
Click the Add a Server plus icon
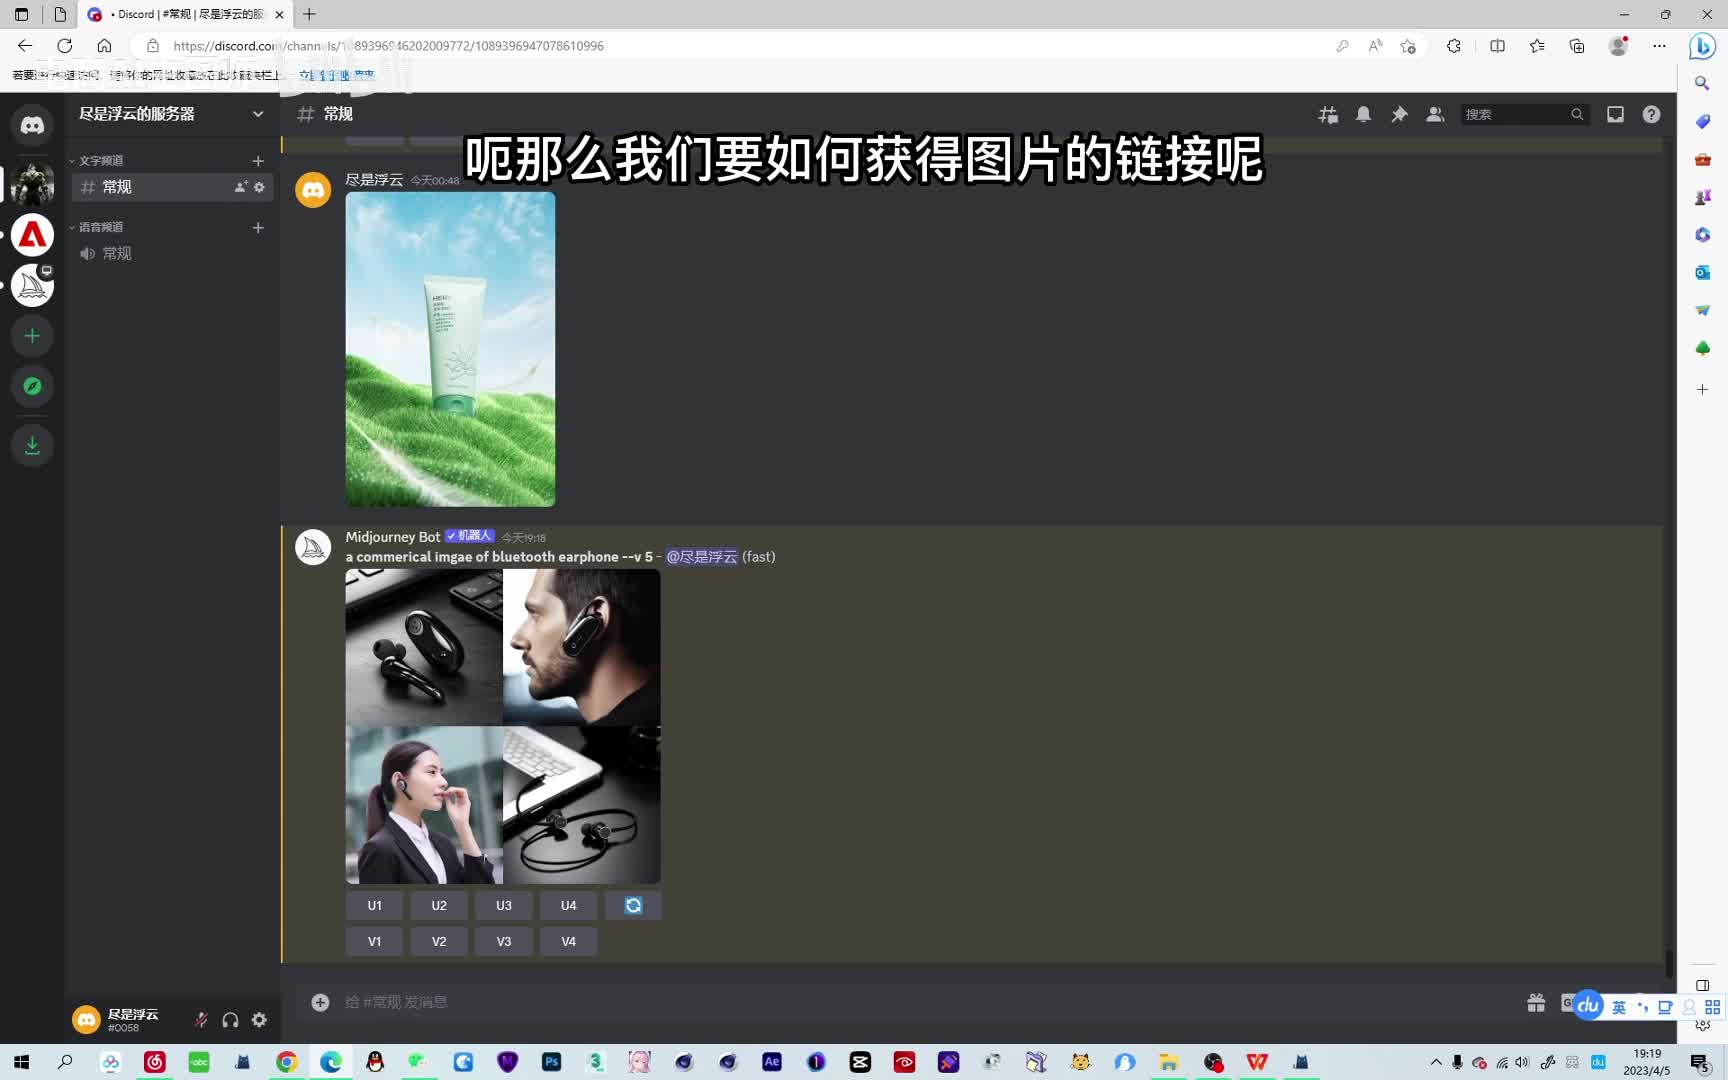tap(32, 336)
